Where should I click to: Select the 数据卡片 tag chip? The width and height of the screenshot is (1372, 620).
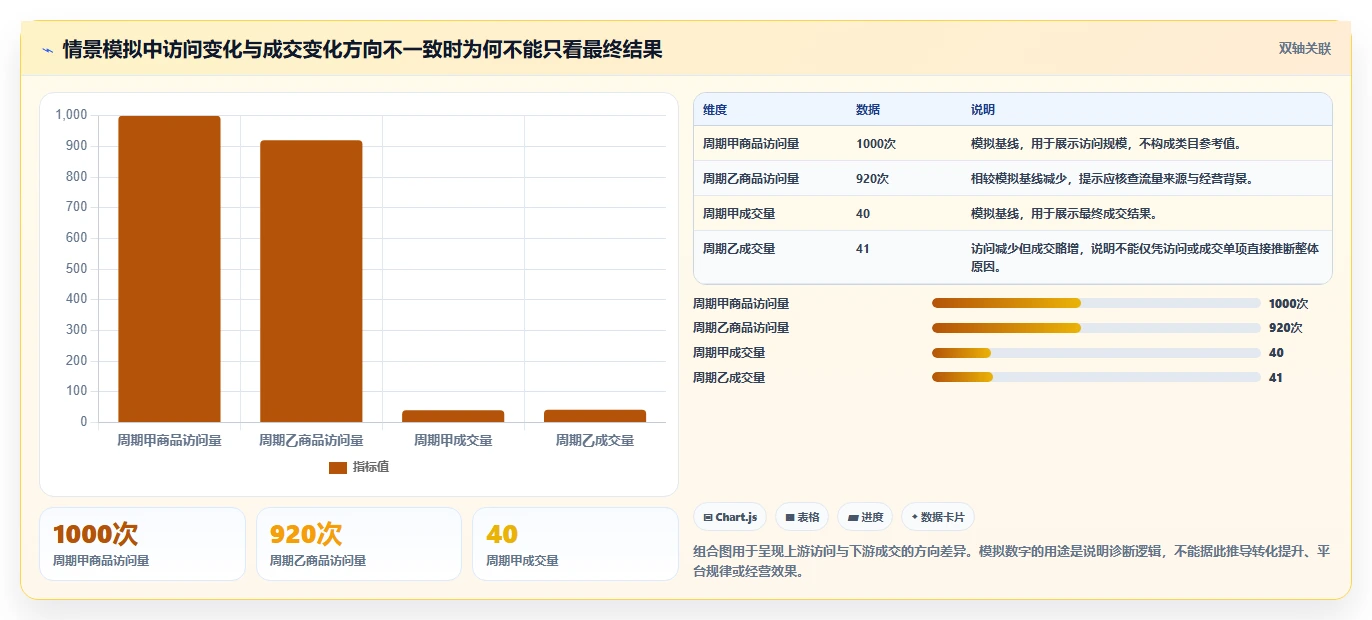click(x=938, y=517)
